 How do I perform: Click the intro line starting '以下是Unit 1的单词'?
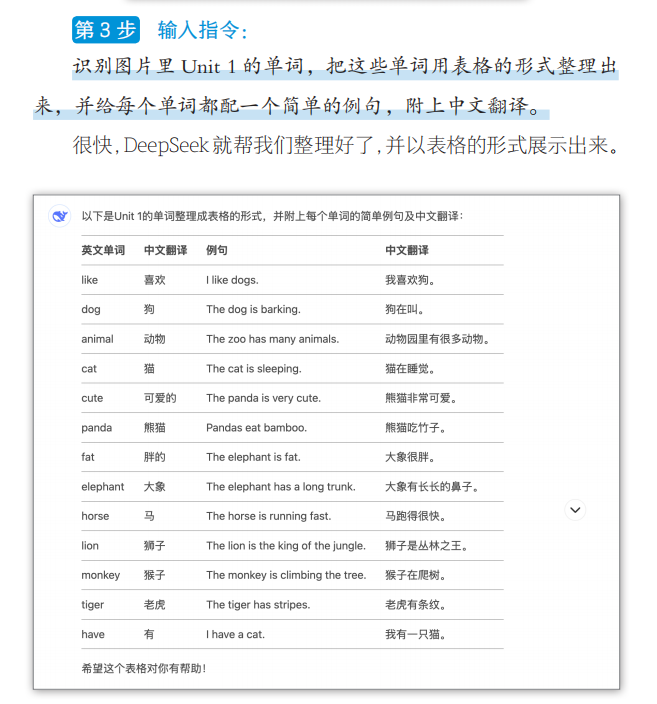272,216
